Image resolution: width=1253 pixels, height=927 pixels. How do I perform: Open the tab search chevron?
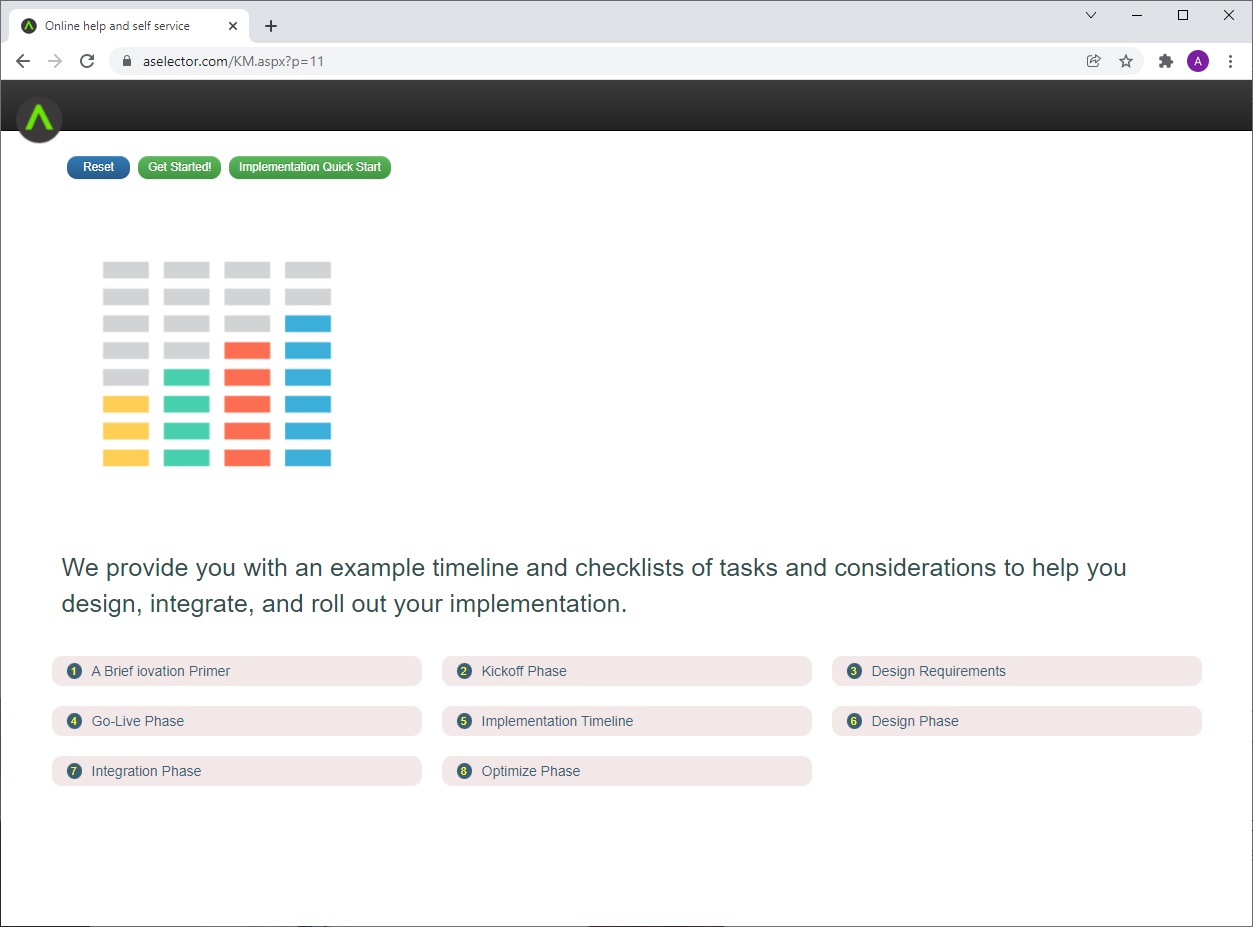[1091, 15]
